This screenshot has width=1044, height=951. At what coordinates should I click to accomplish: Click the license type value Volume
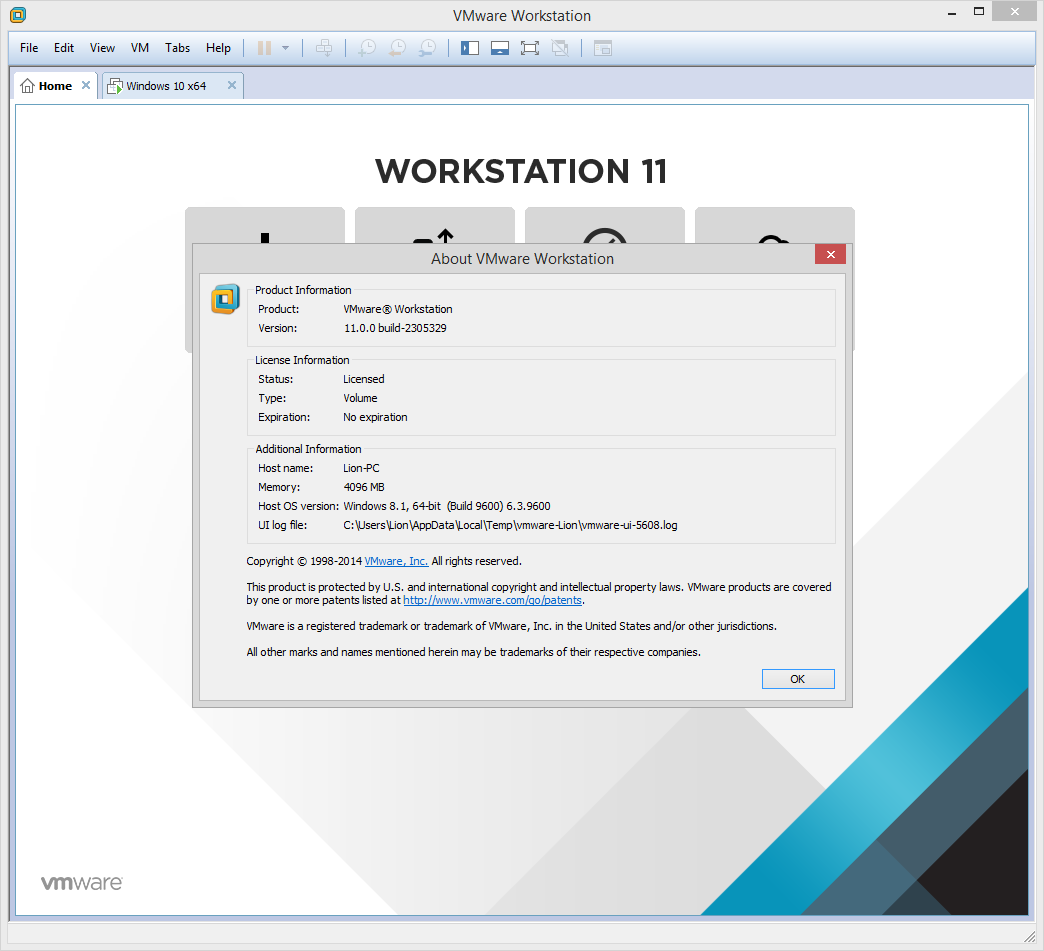pos(360,398)
